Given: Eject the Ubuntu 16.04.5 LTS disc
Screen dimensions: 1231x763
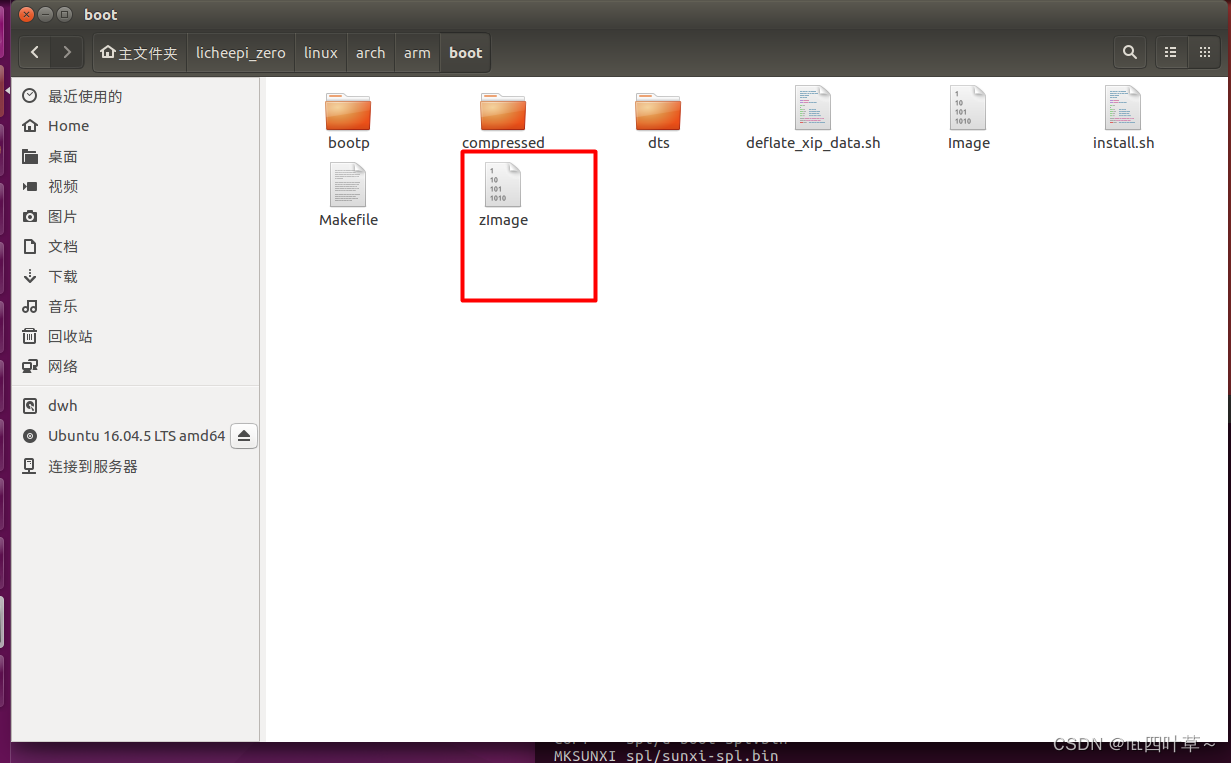Looking at the screenshot, I should point(244,436).
